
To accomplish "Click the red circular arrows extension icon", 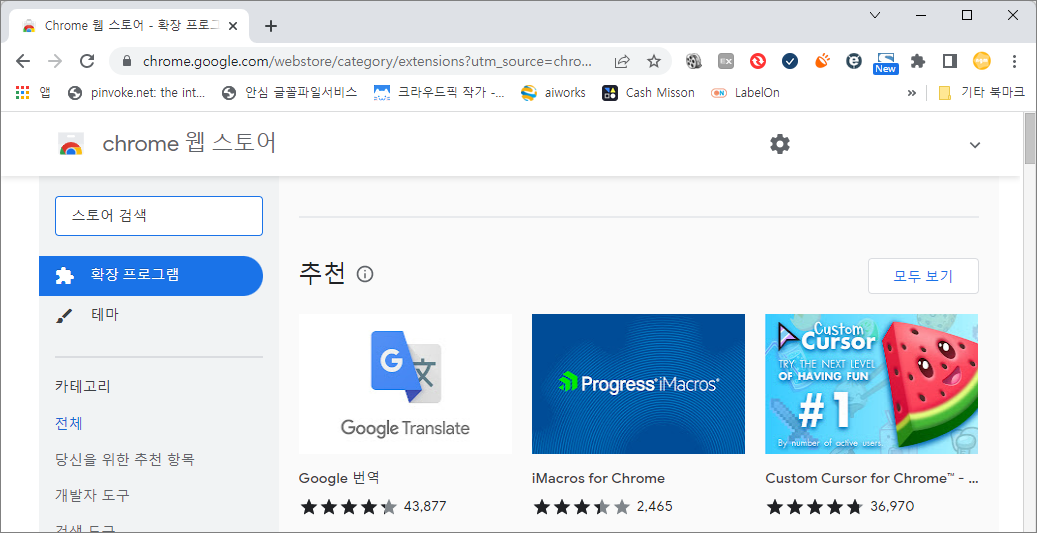I will 758,62.
